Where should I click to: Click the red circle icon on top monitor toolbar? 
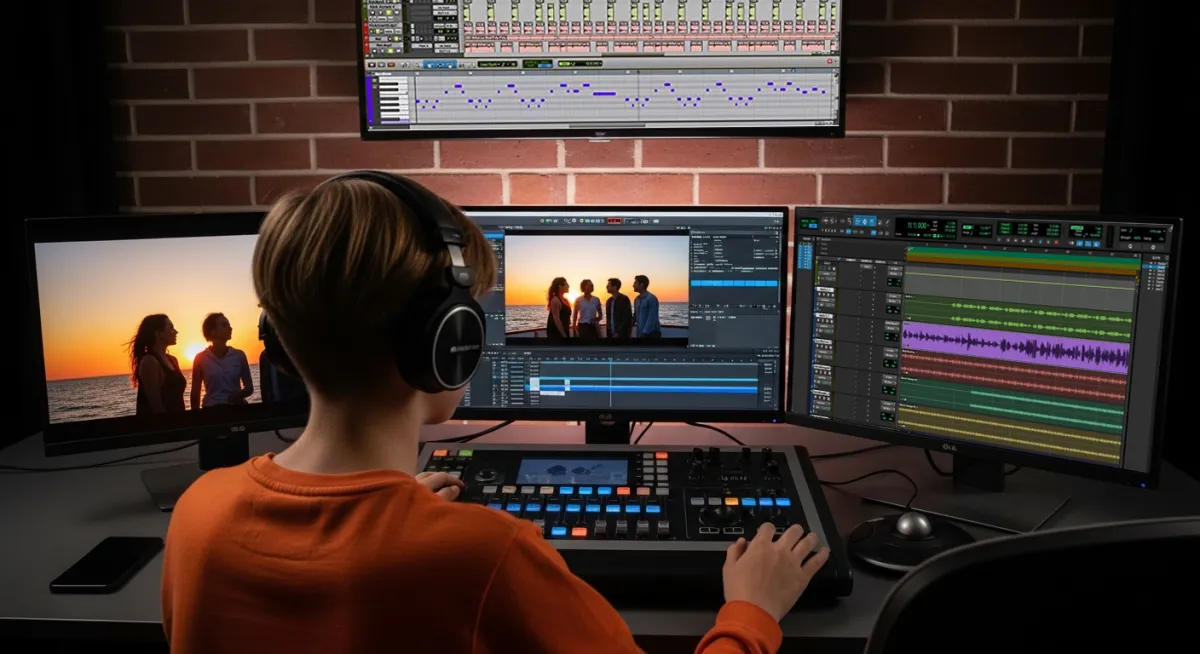(x=829, y=62)
